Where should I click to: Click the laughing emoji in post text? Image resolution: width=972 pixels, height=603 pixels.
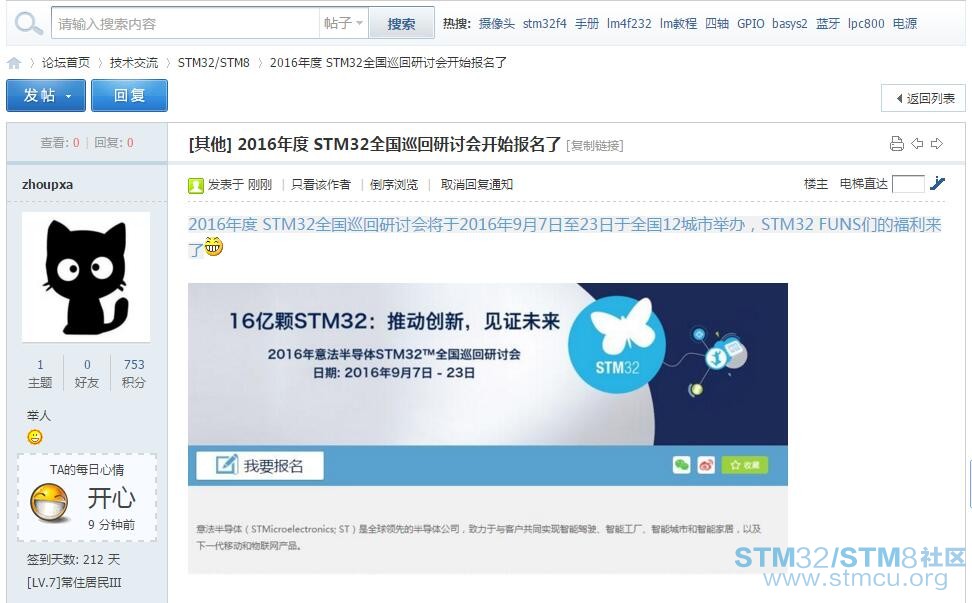pos(214,247)
